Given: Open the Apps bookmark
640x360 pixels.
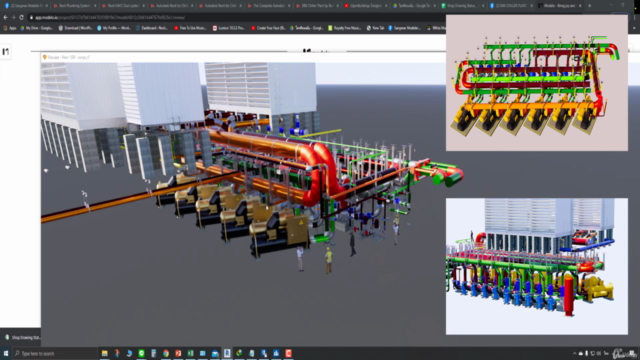Looking at the screenshot, I should point(10,28).
